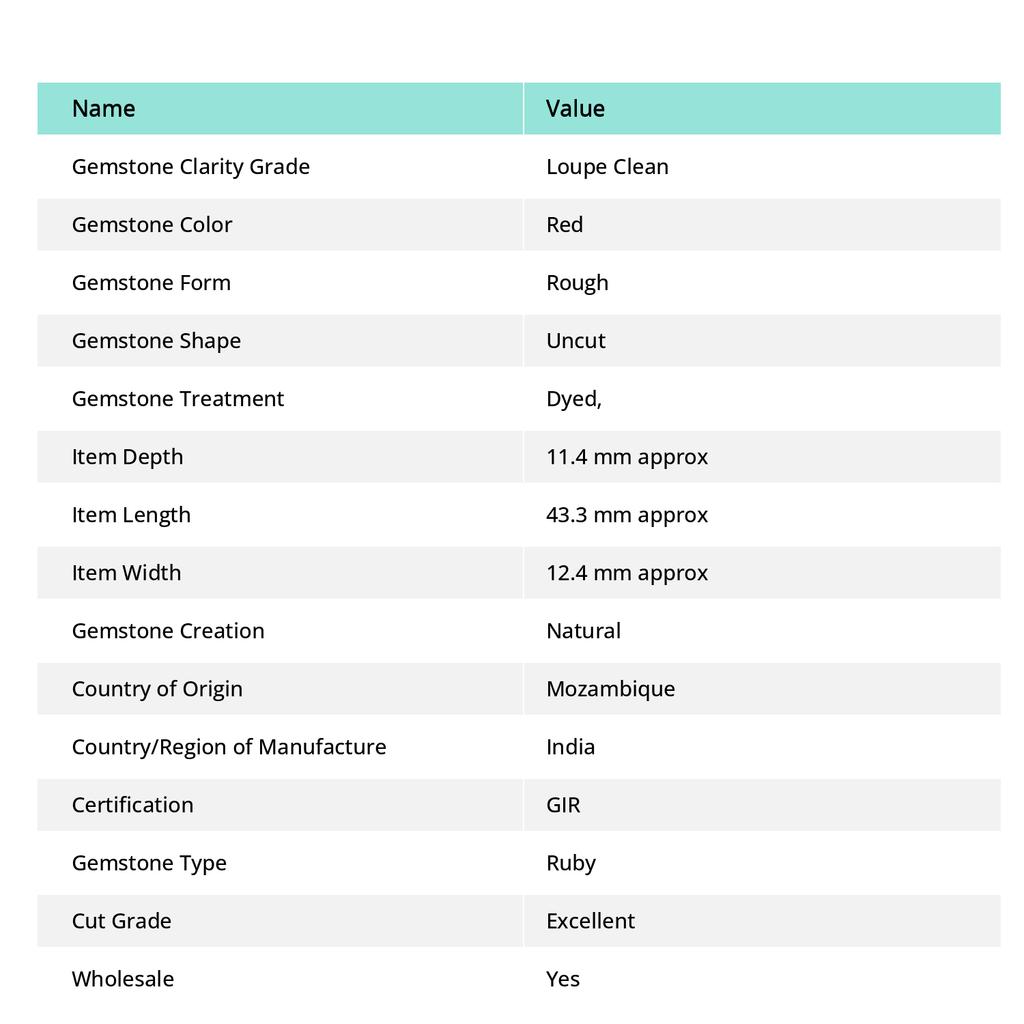
Task: Click the Uncut shape value
Action: (576, 341)
